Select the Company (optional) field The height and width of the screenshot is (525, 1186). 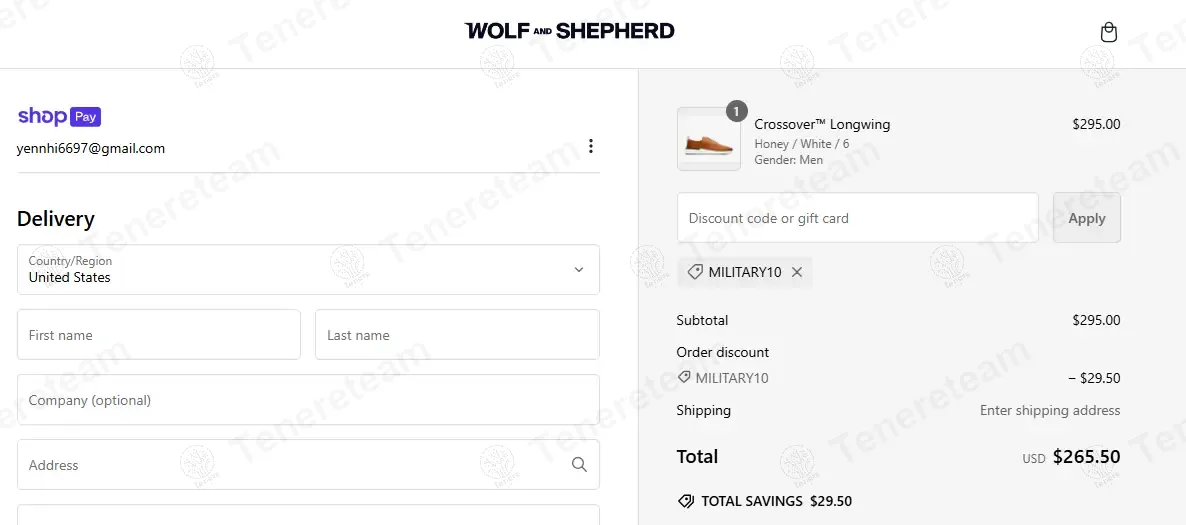308,400
